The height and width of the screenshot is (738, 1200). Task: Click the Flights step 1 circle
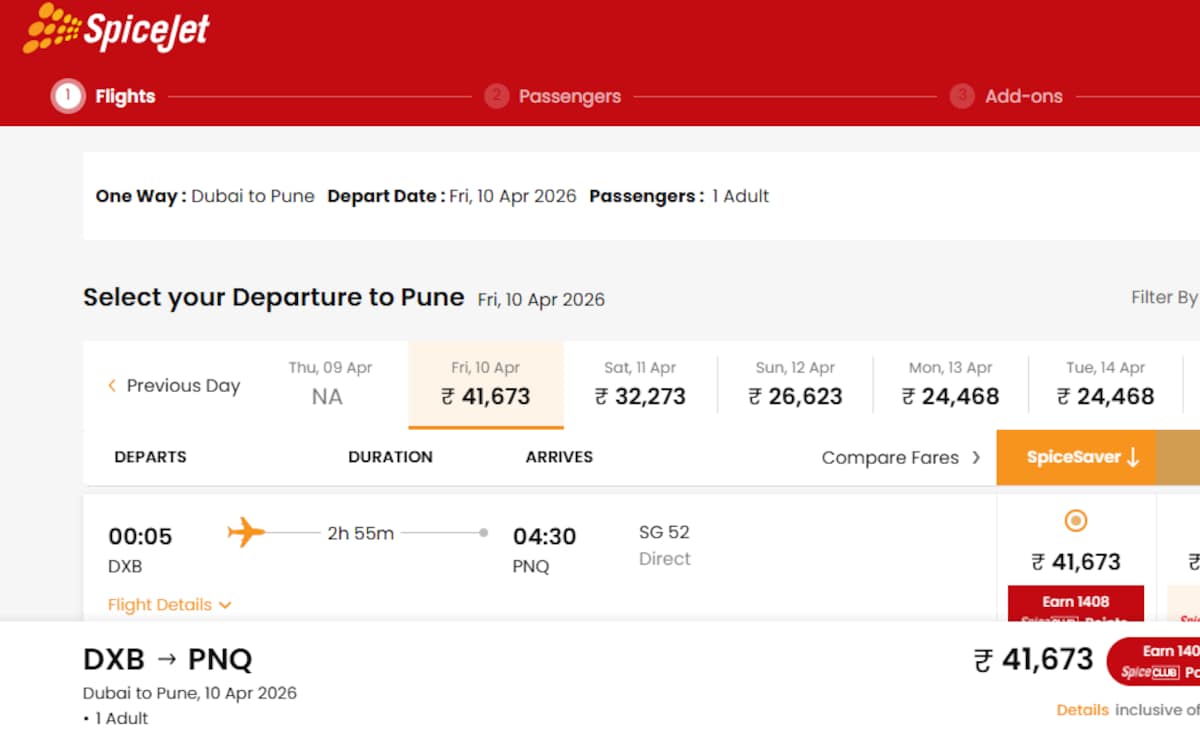68,97
